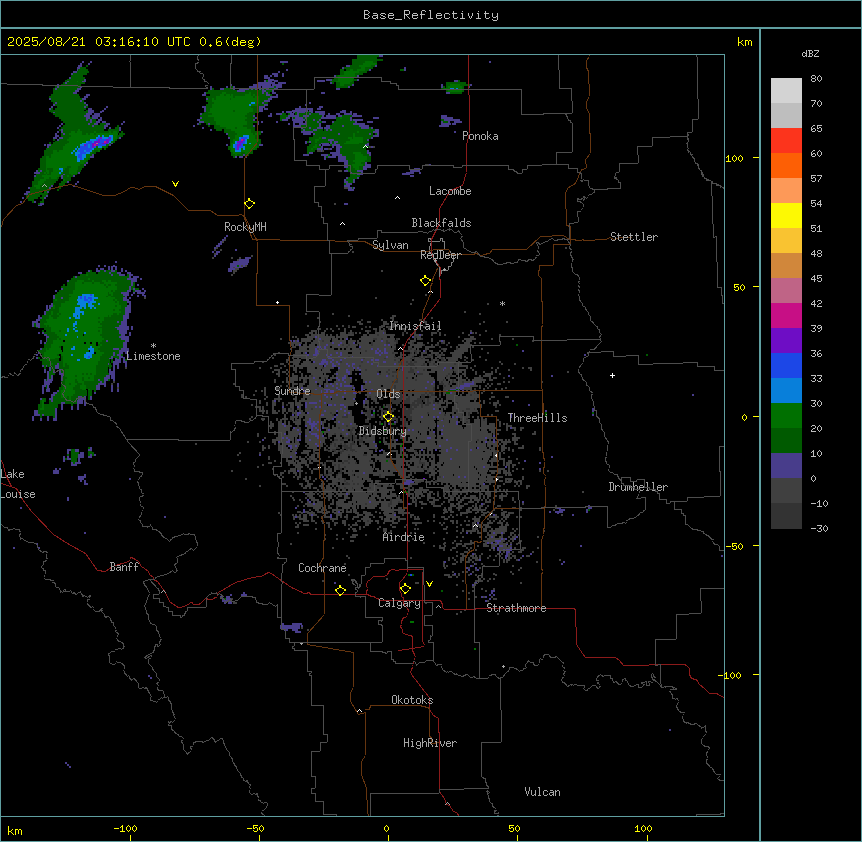Select the Blackfalds city label
Screen dimensions: 862x842
pyautogui.click(x=441, y=223)
